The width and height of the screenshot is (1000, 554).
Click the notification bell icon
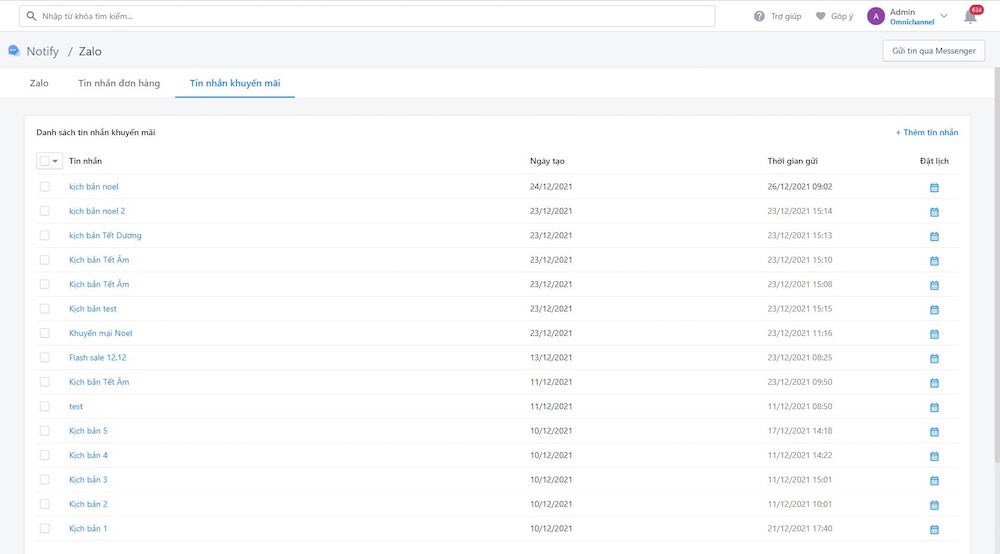[970, 16]
